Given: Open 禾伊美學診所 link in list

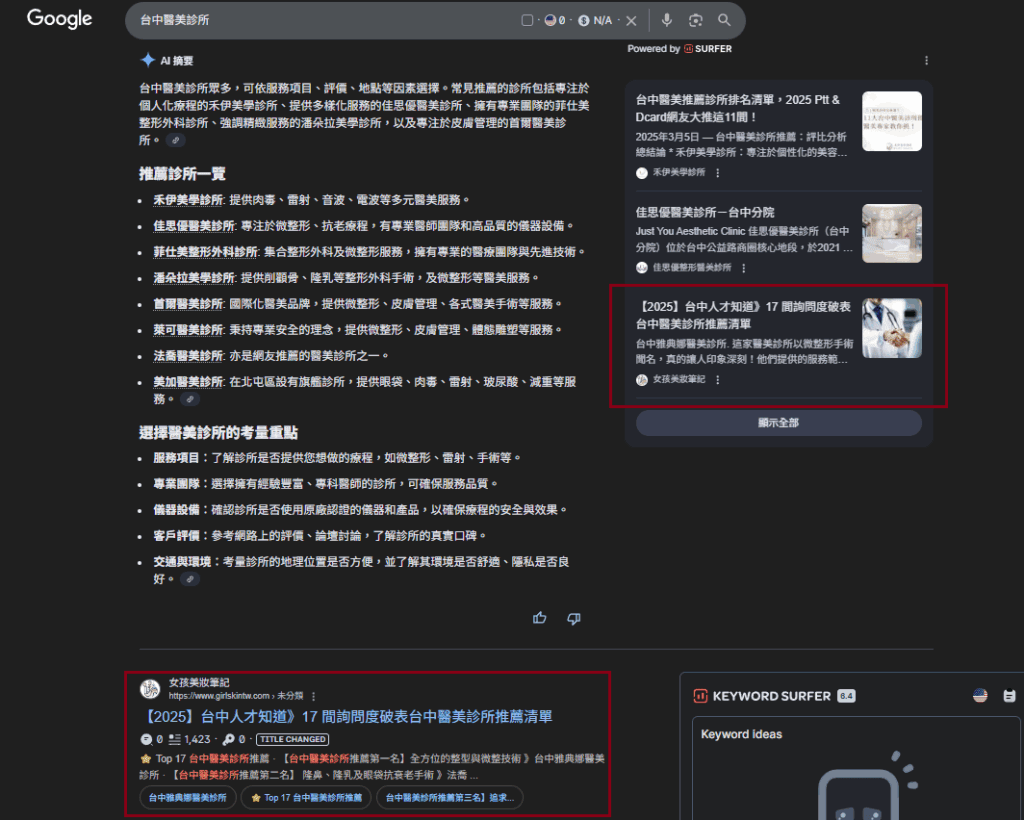Looking at the screenshot, I should (188, 200).
